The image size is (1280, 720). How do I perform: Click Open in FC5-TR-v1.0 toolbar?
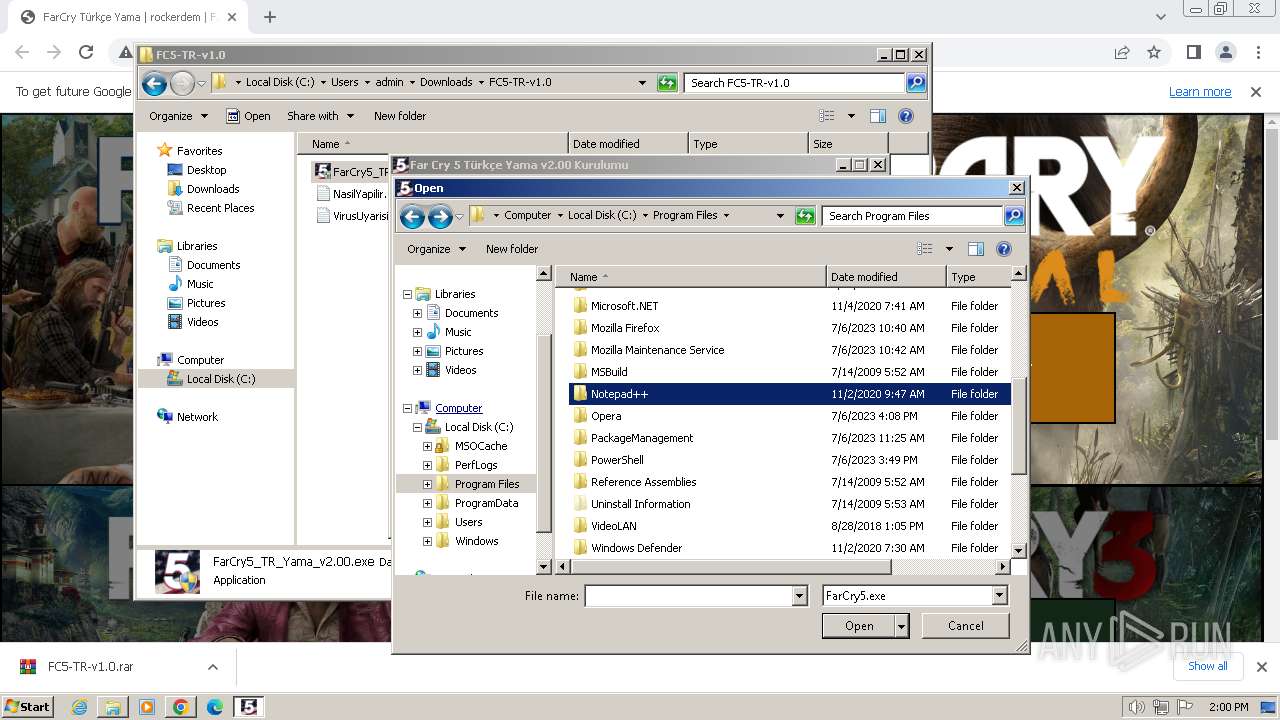tap(248, 116)
